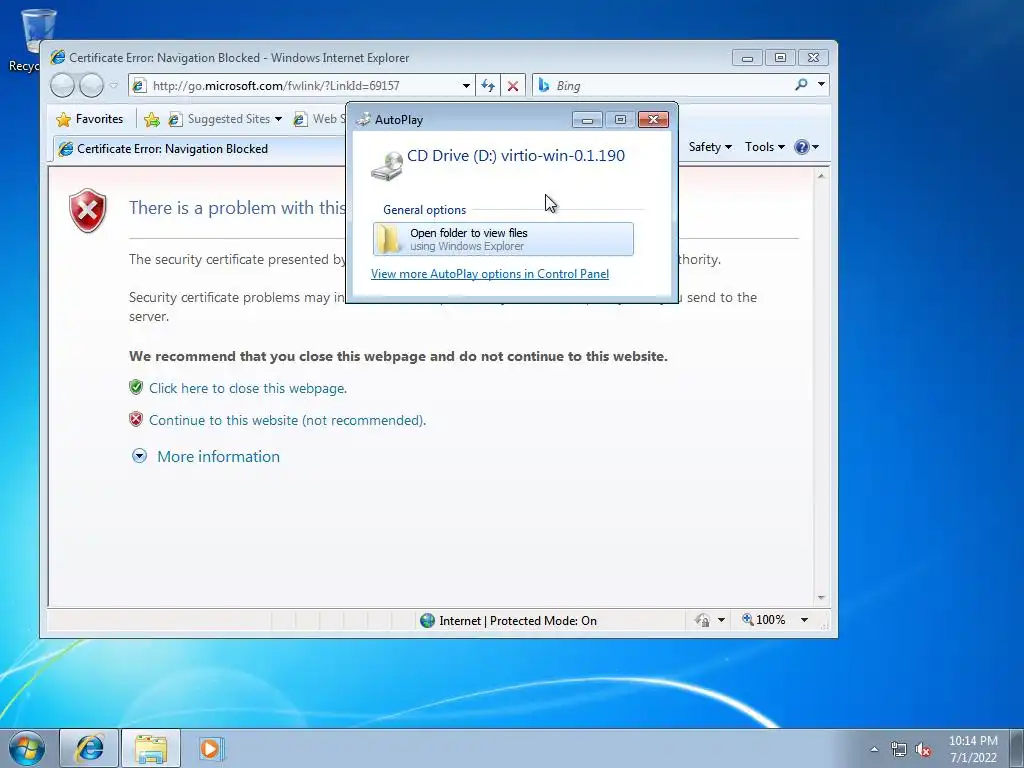Screen dimensions: 1024x768
Task: Click the network tray icon
Action: 899,750
